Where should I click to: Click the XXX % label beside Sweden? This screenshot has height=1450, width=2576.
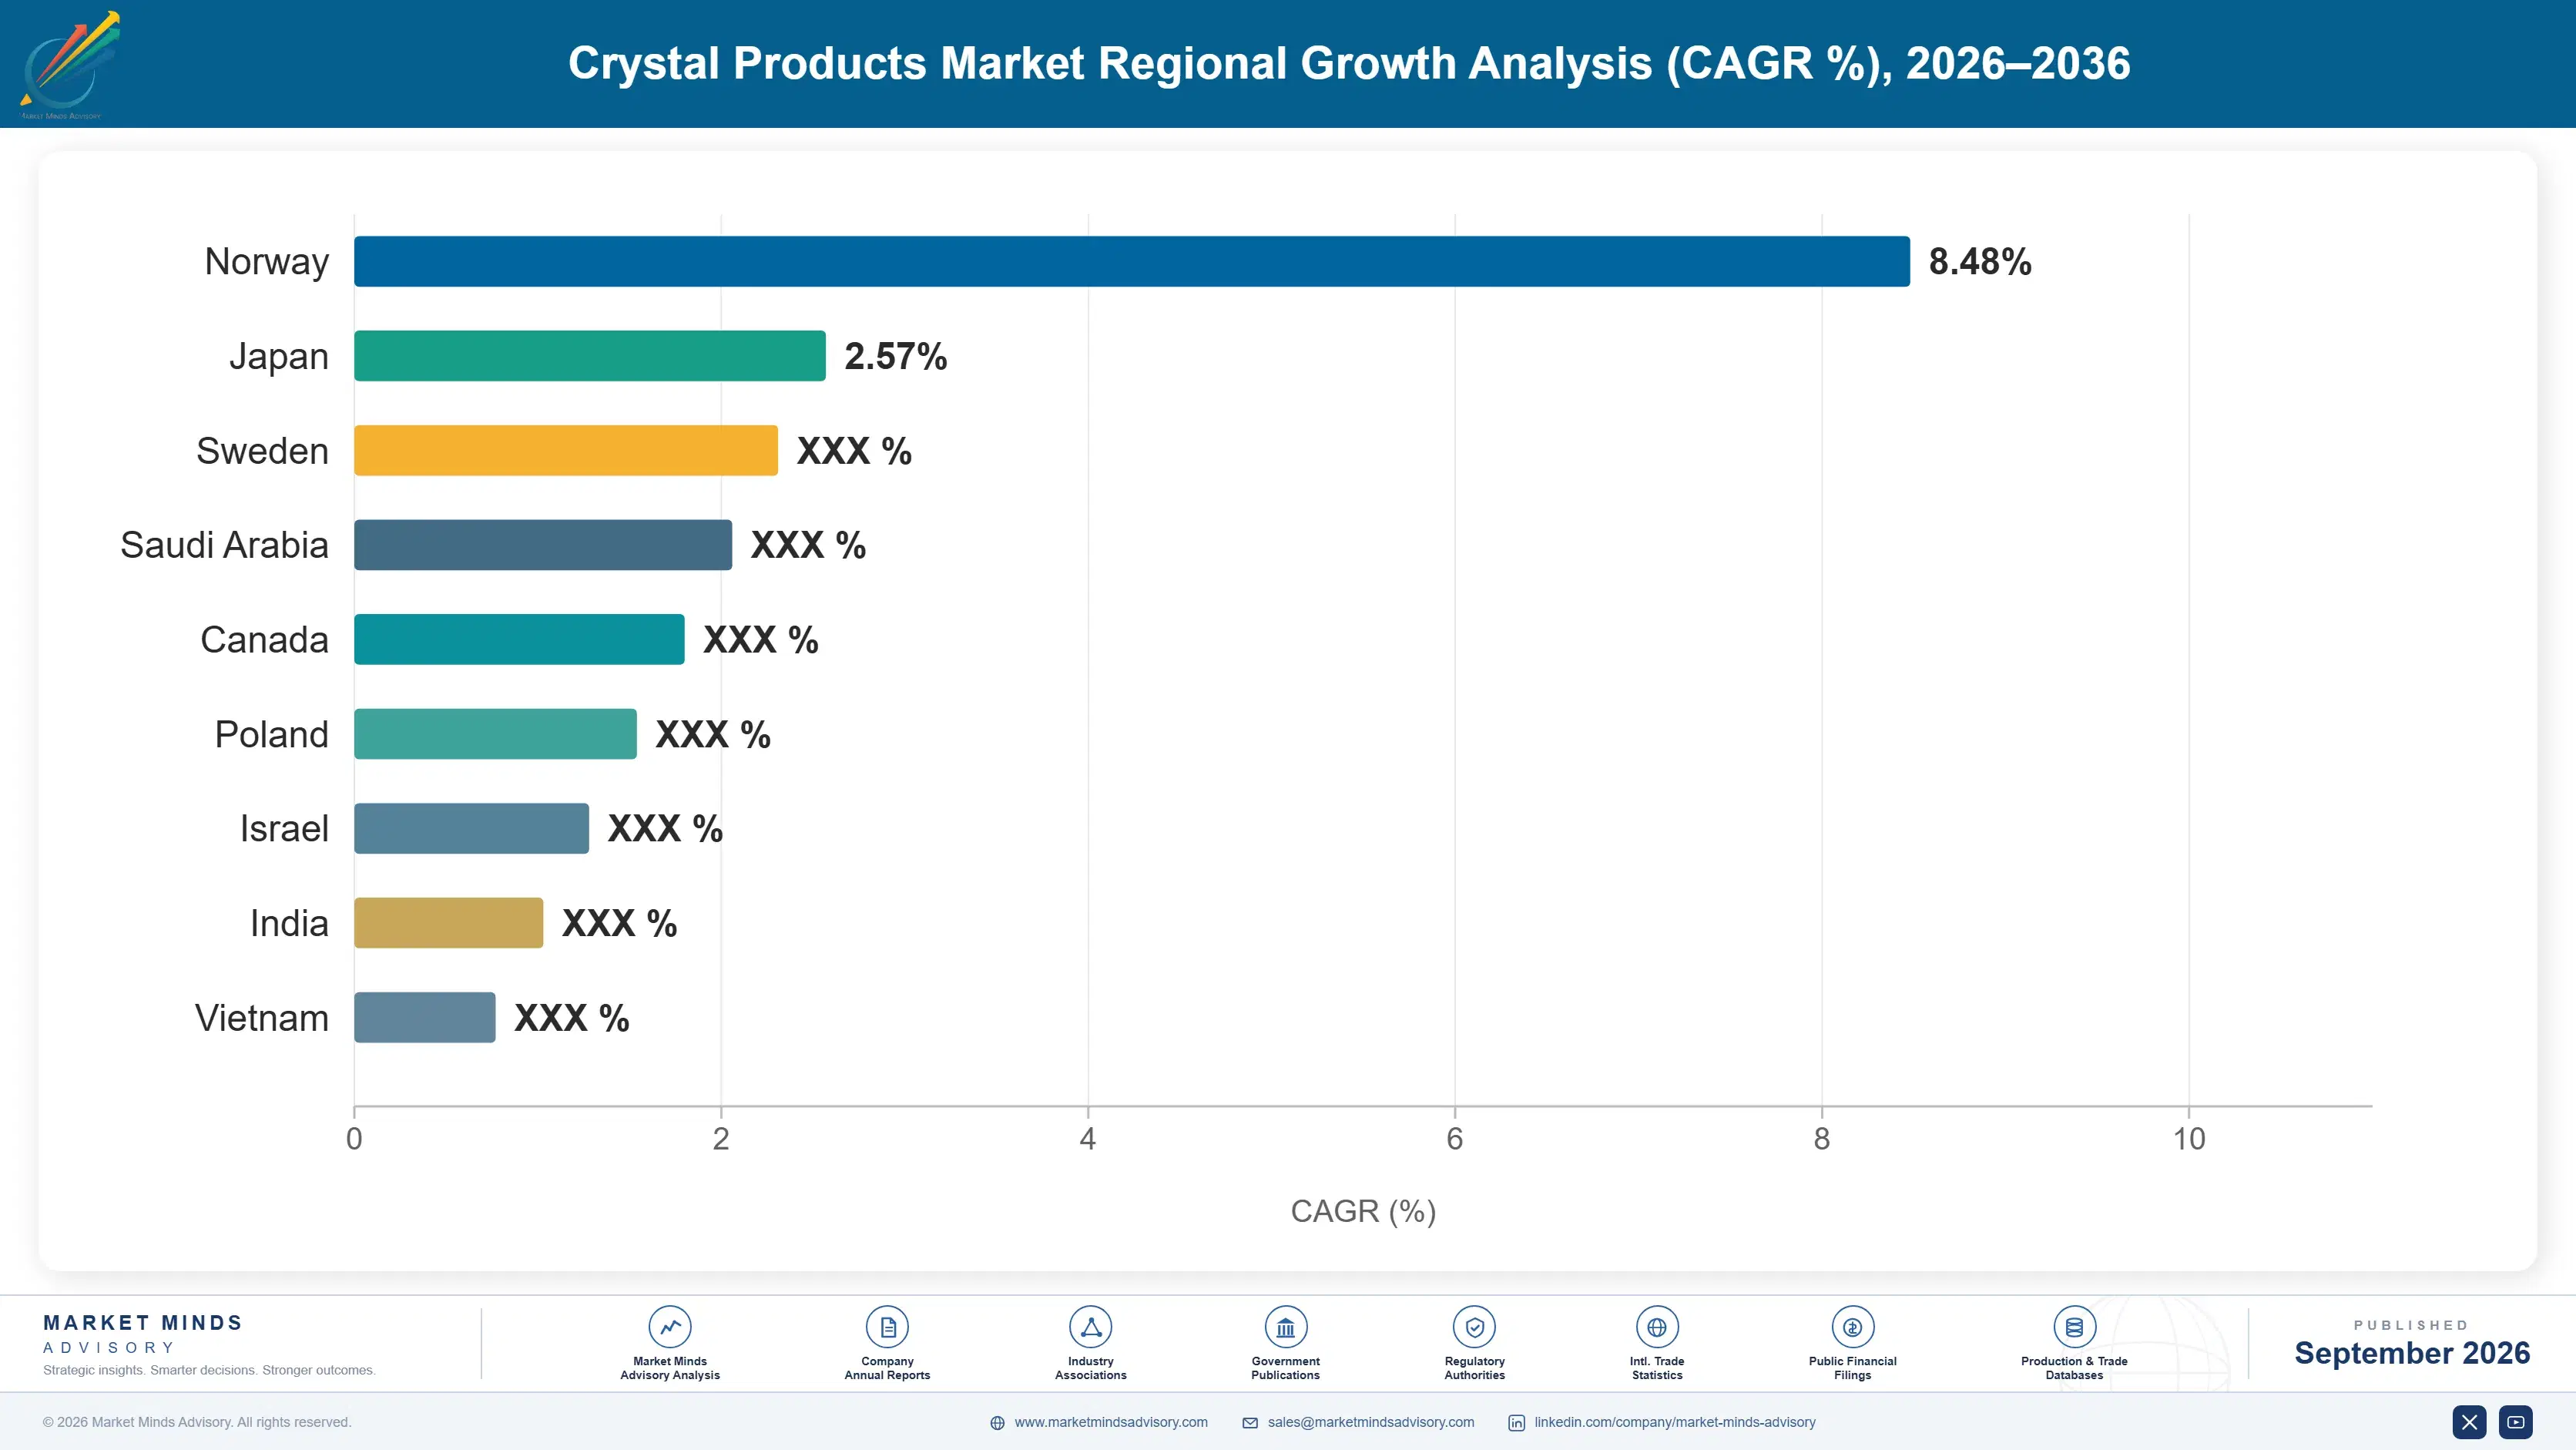point(854,451)
